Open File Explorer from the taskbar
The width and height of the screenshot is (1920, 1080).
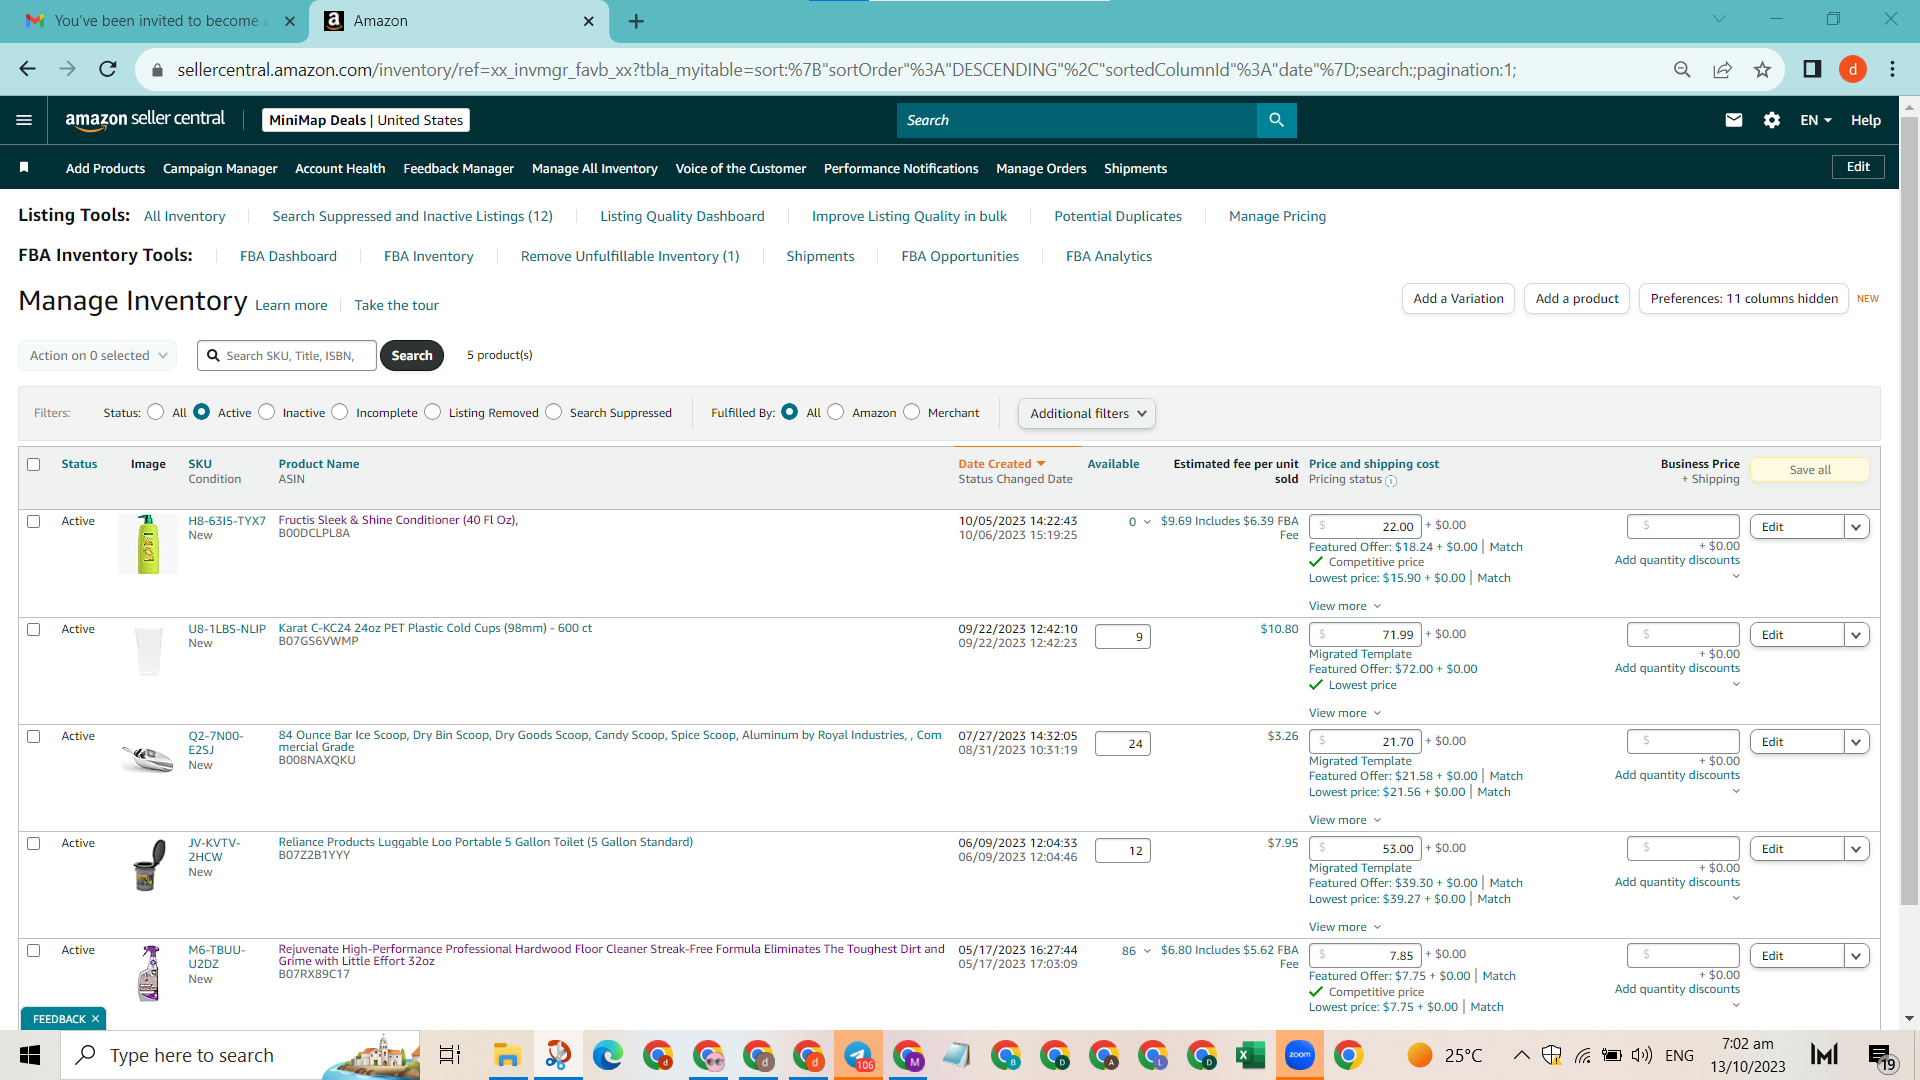[507, 1055]
